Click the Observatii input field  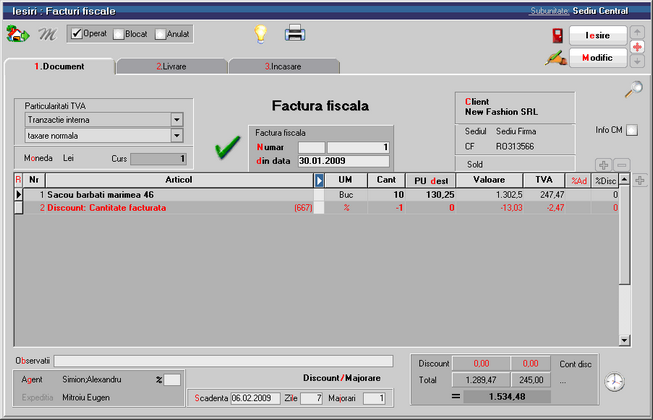[x=223, y=361]
